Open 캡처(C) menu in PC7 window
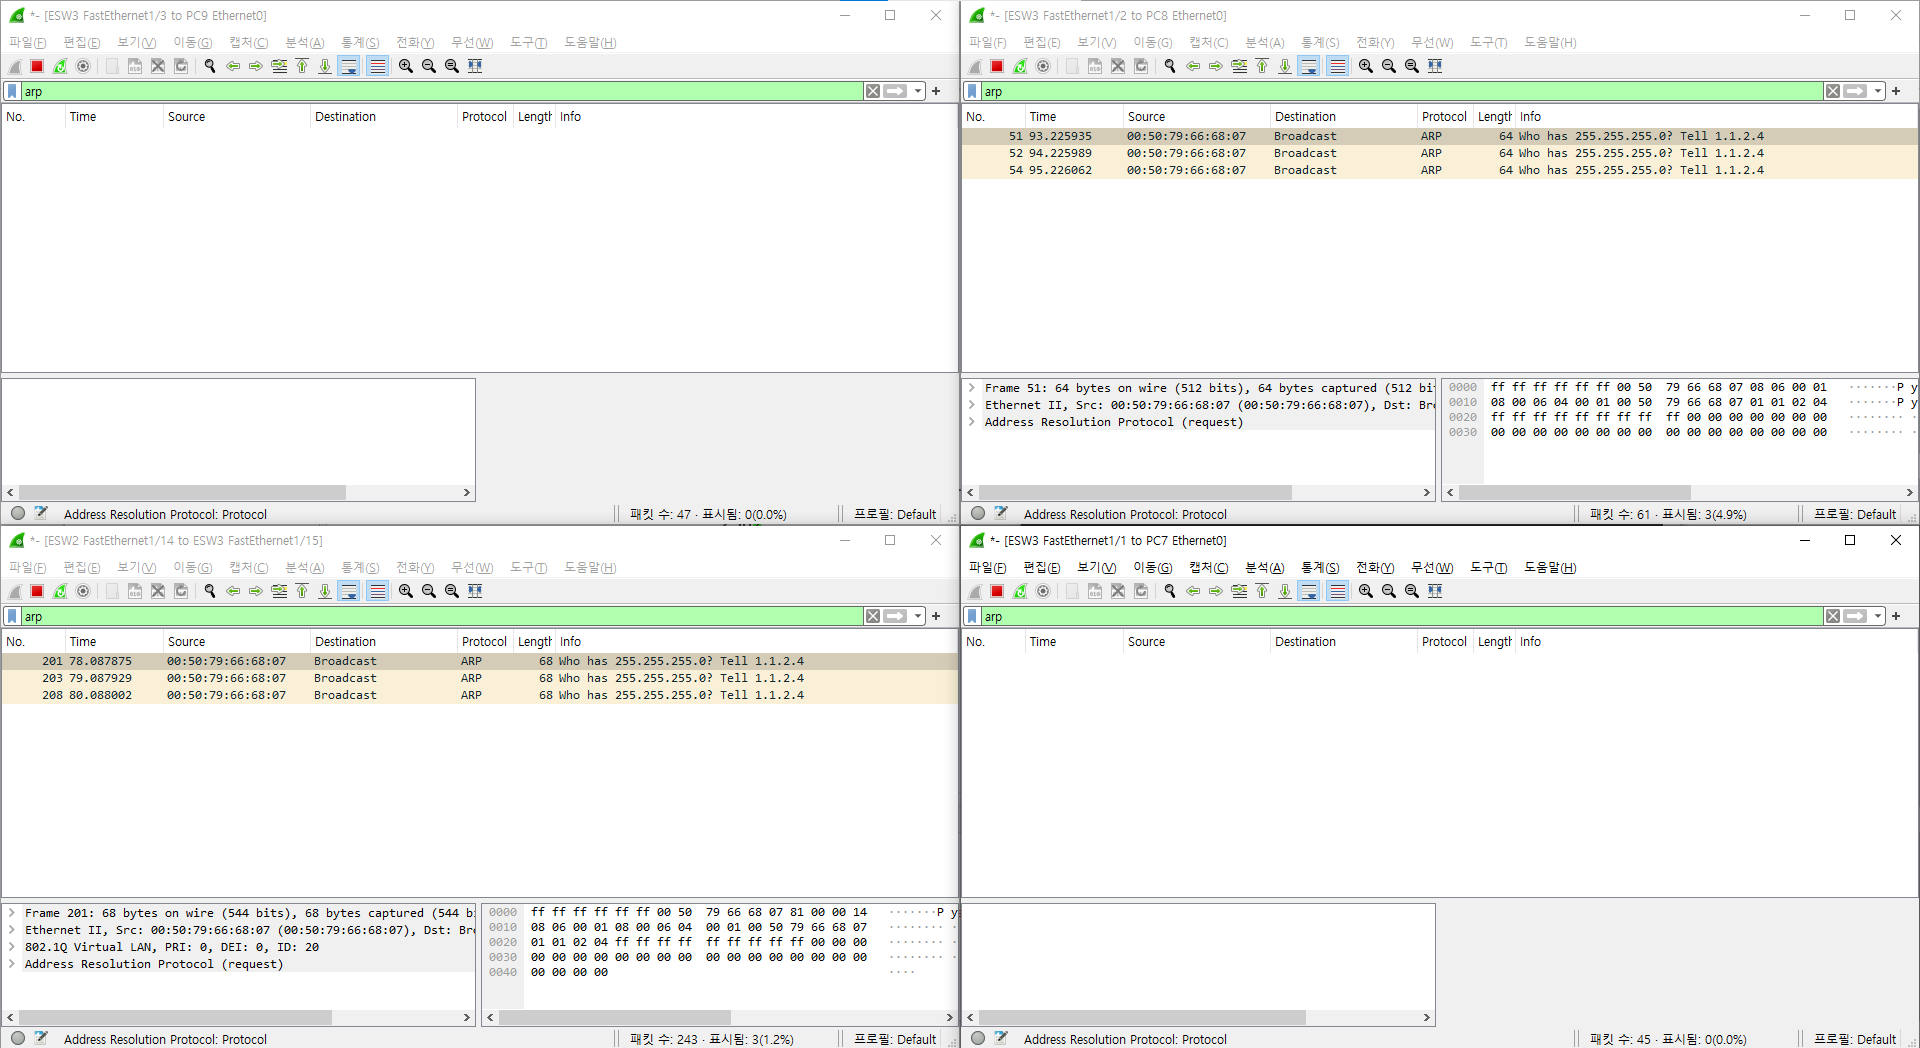The height and width of the screenshot is (1048, 1920). pos(1208,568)
